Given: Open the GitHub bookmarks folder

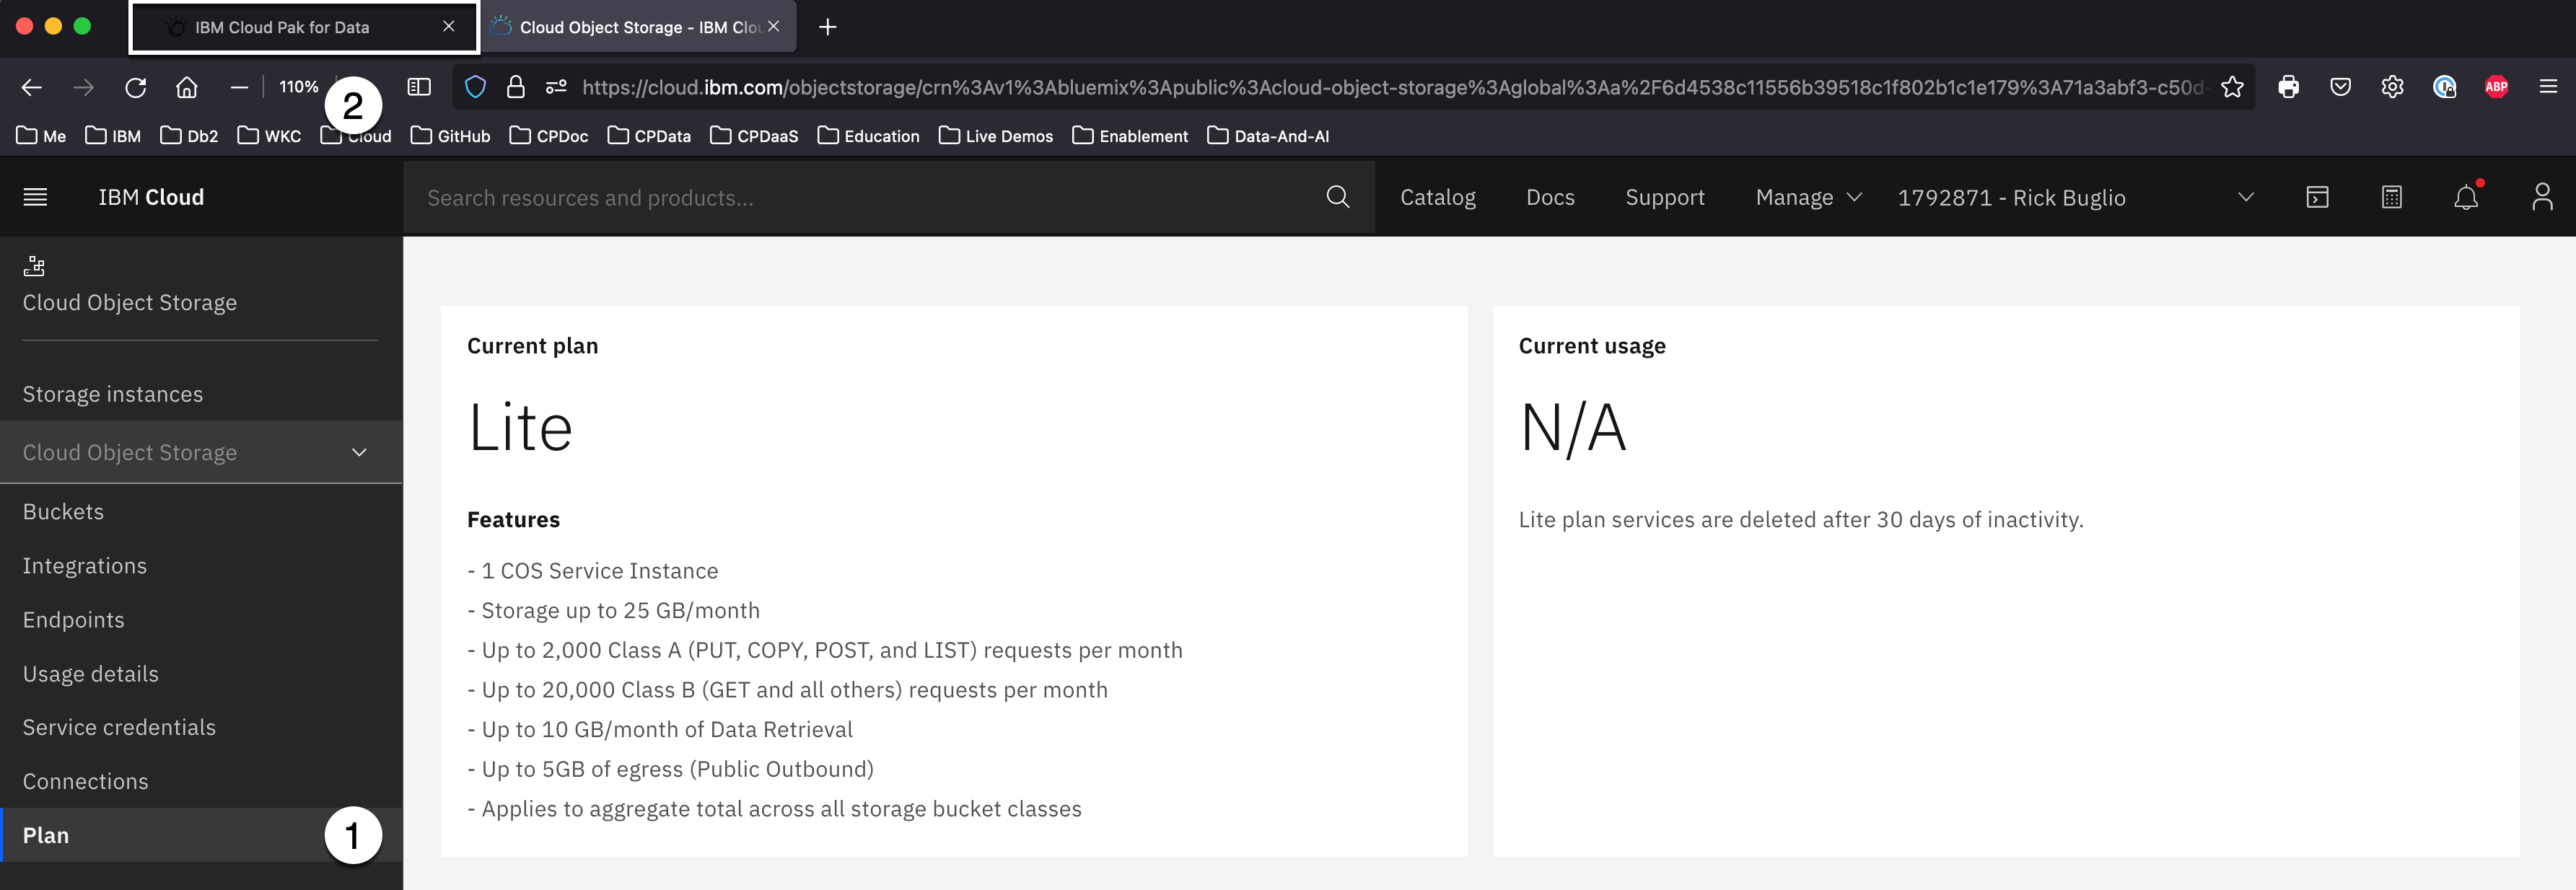Looking at the screenshot, I should pyautogui.click(x=451, y=136).
